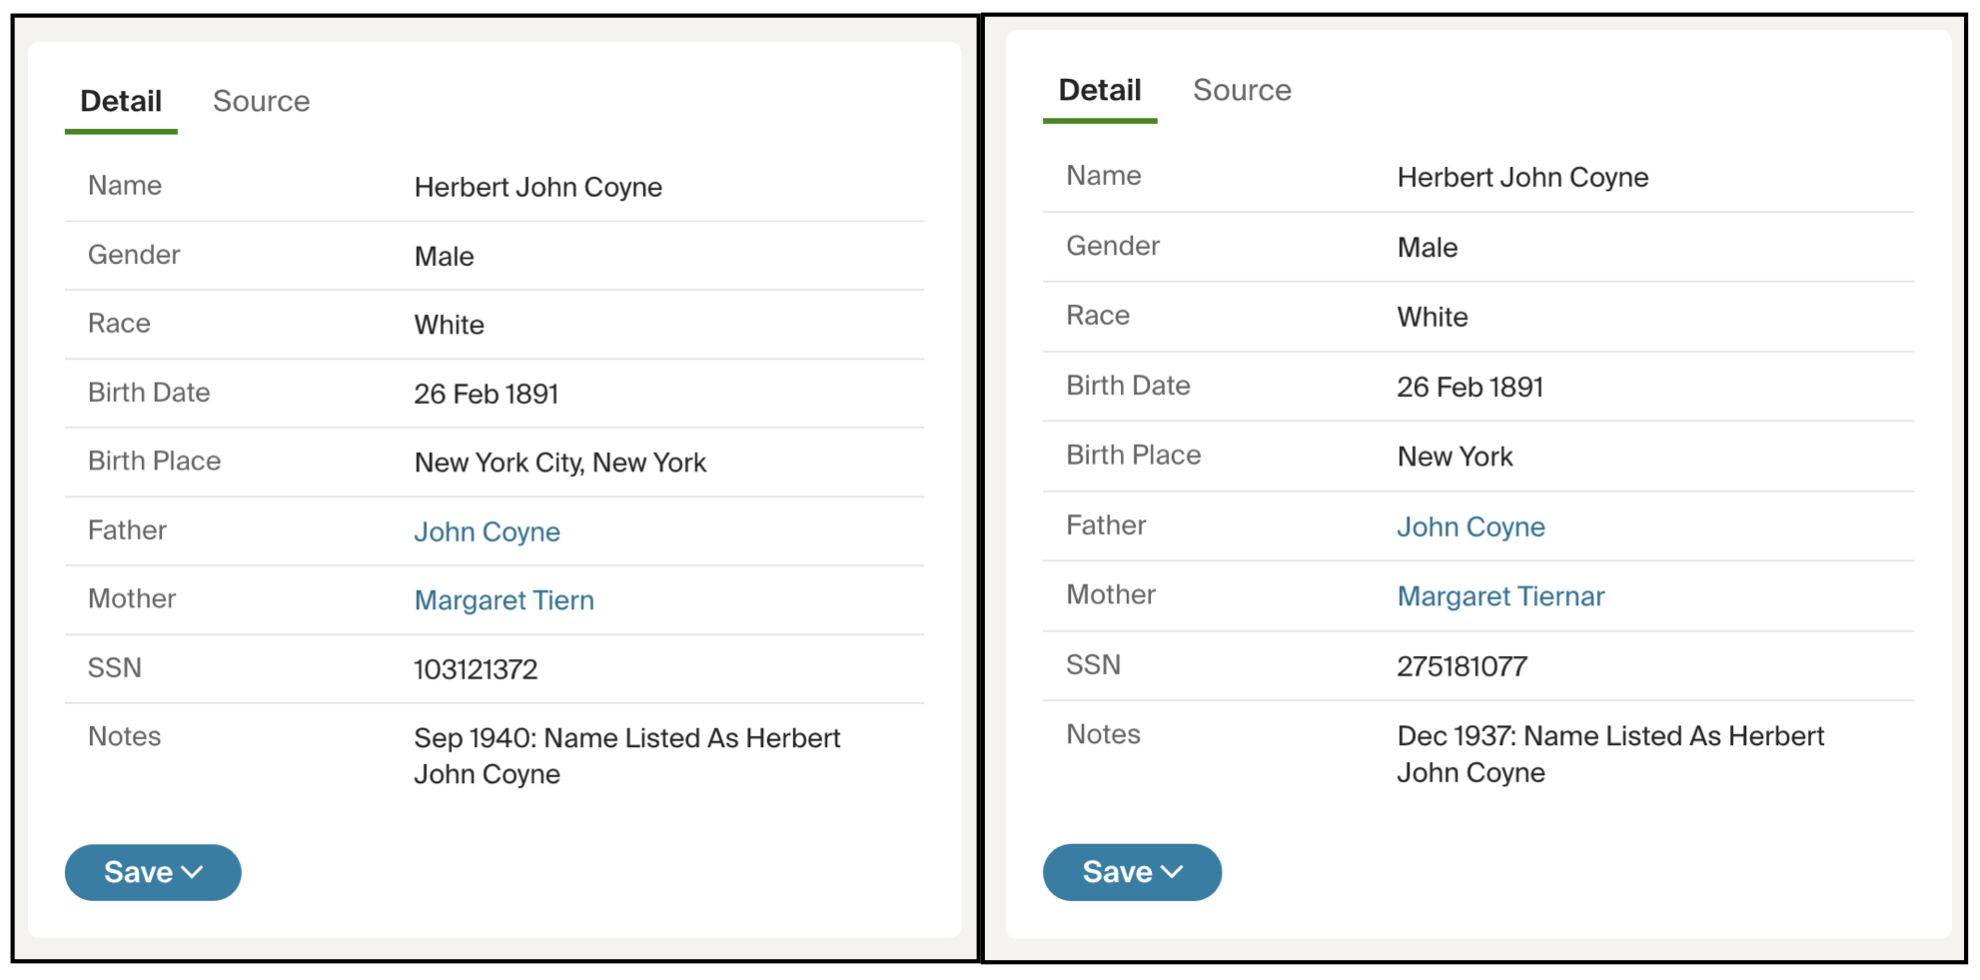
Task: Click the 26 Feb 1891 birth date in right record
Action: [x=1470, y=387]
